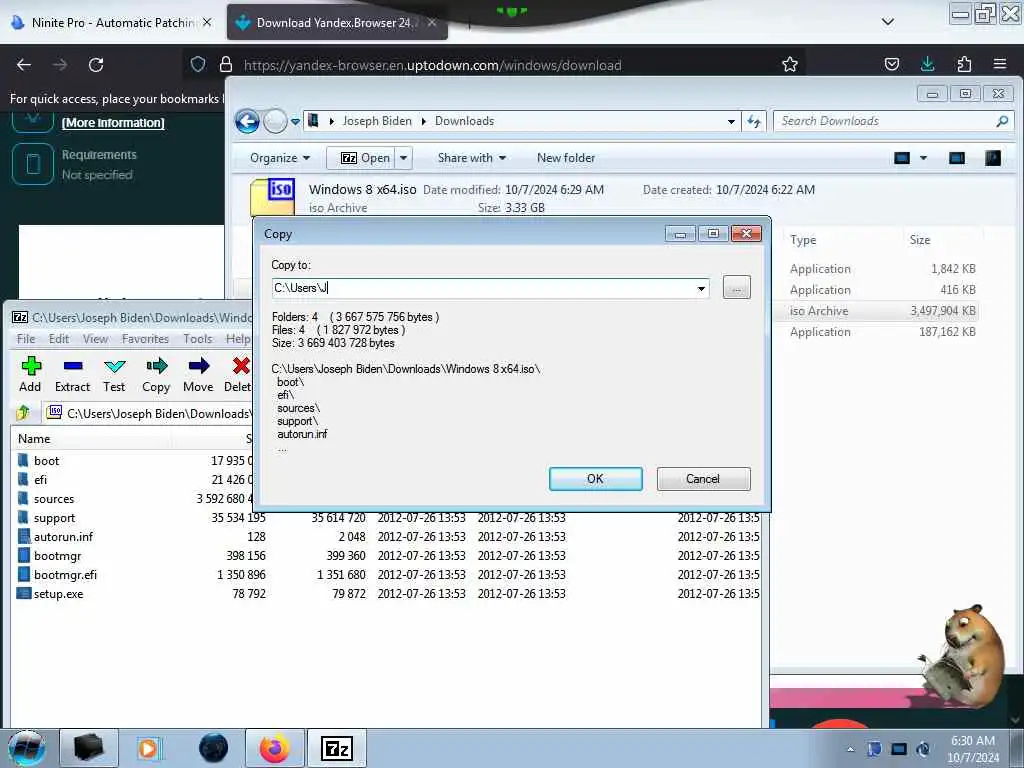Viewport: 1024px width, 768px height.
Task: Click the Name column header in 7-Zip
Action: [34, 439]
